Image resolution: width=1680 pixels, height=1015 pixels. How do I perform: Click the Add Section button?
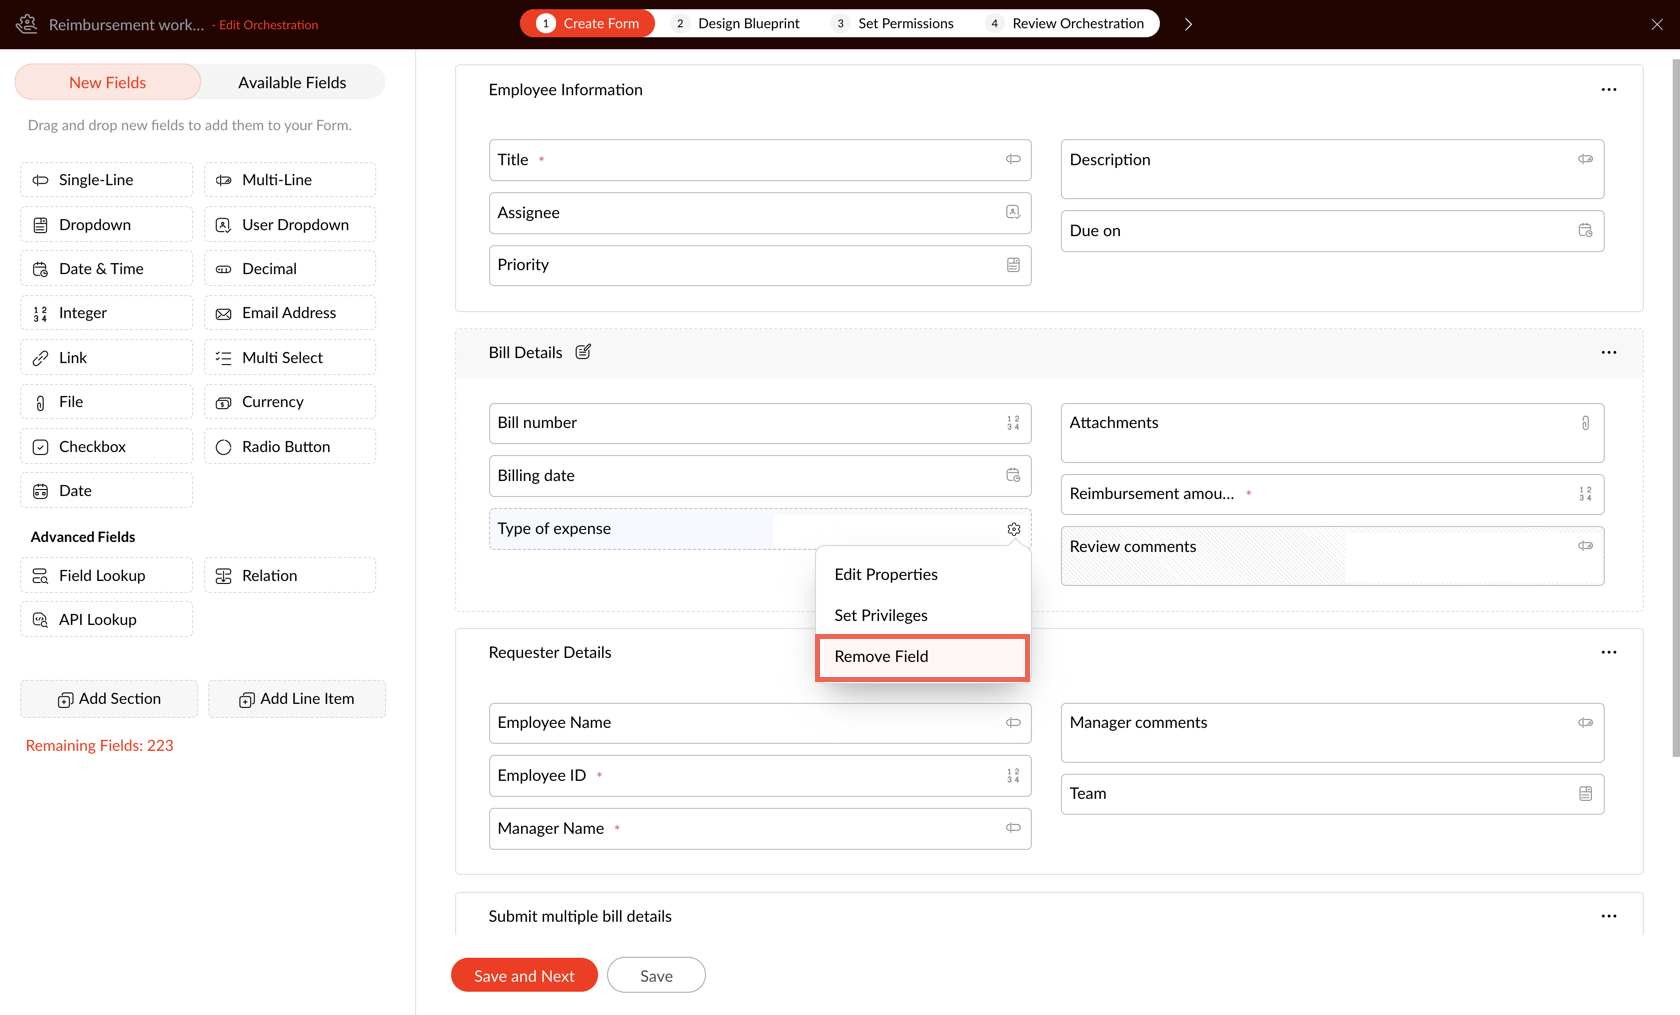pos(109,699)
